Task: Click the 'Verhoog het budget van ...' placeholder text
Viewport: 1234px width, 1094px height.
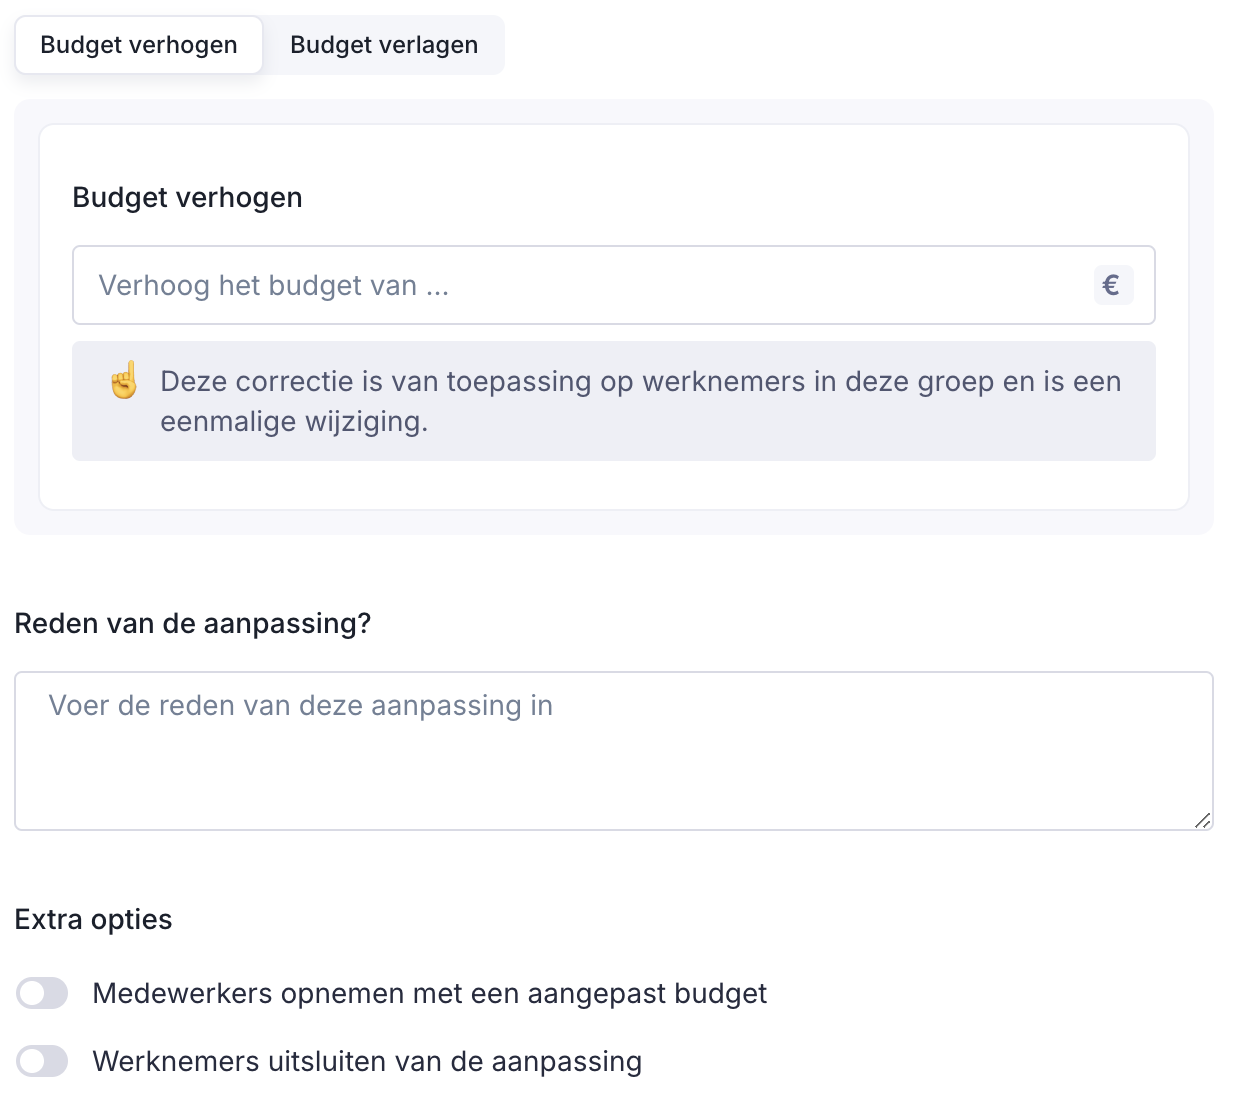Action: [273, 286]
